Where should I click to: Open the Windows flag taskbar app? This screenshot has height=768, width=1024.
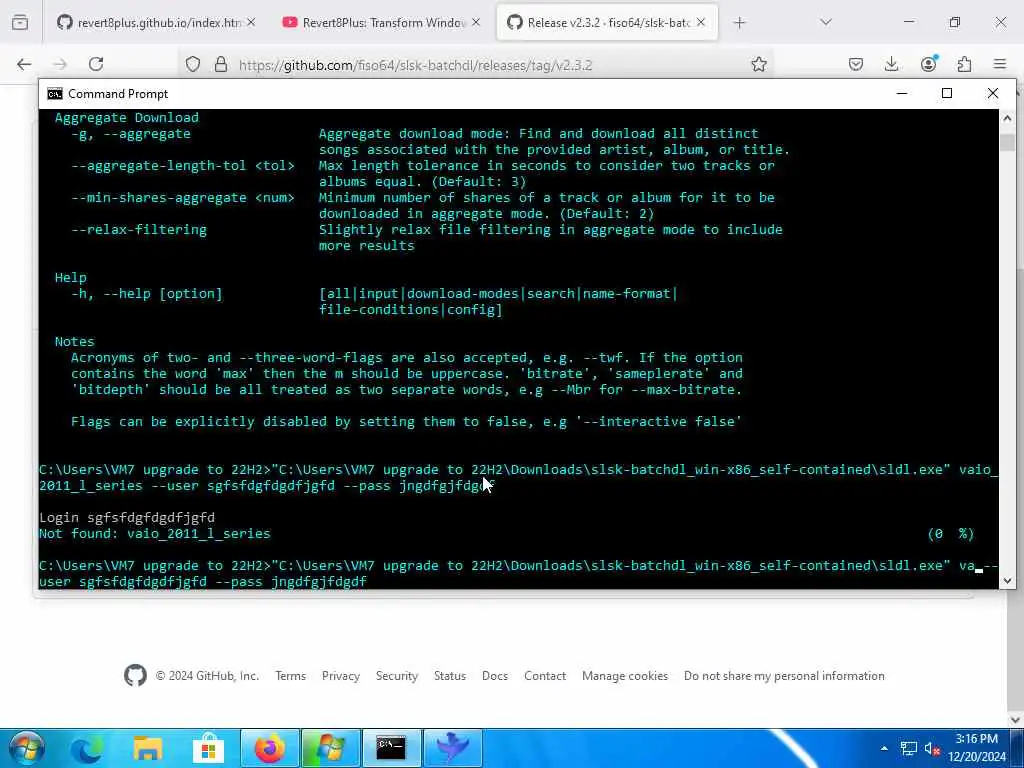(330, 748)
